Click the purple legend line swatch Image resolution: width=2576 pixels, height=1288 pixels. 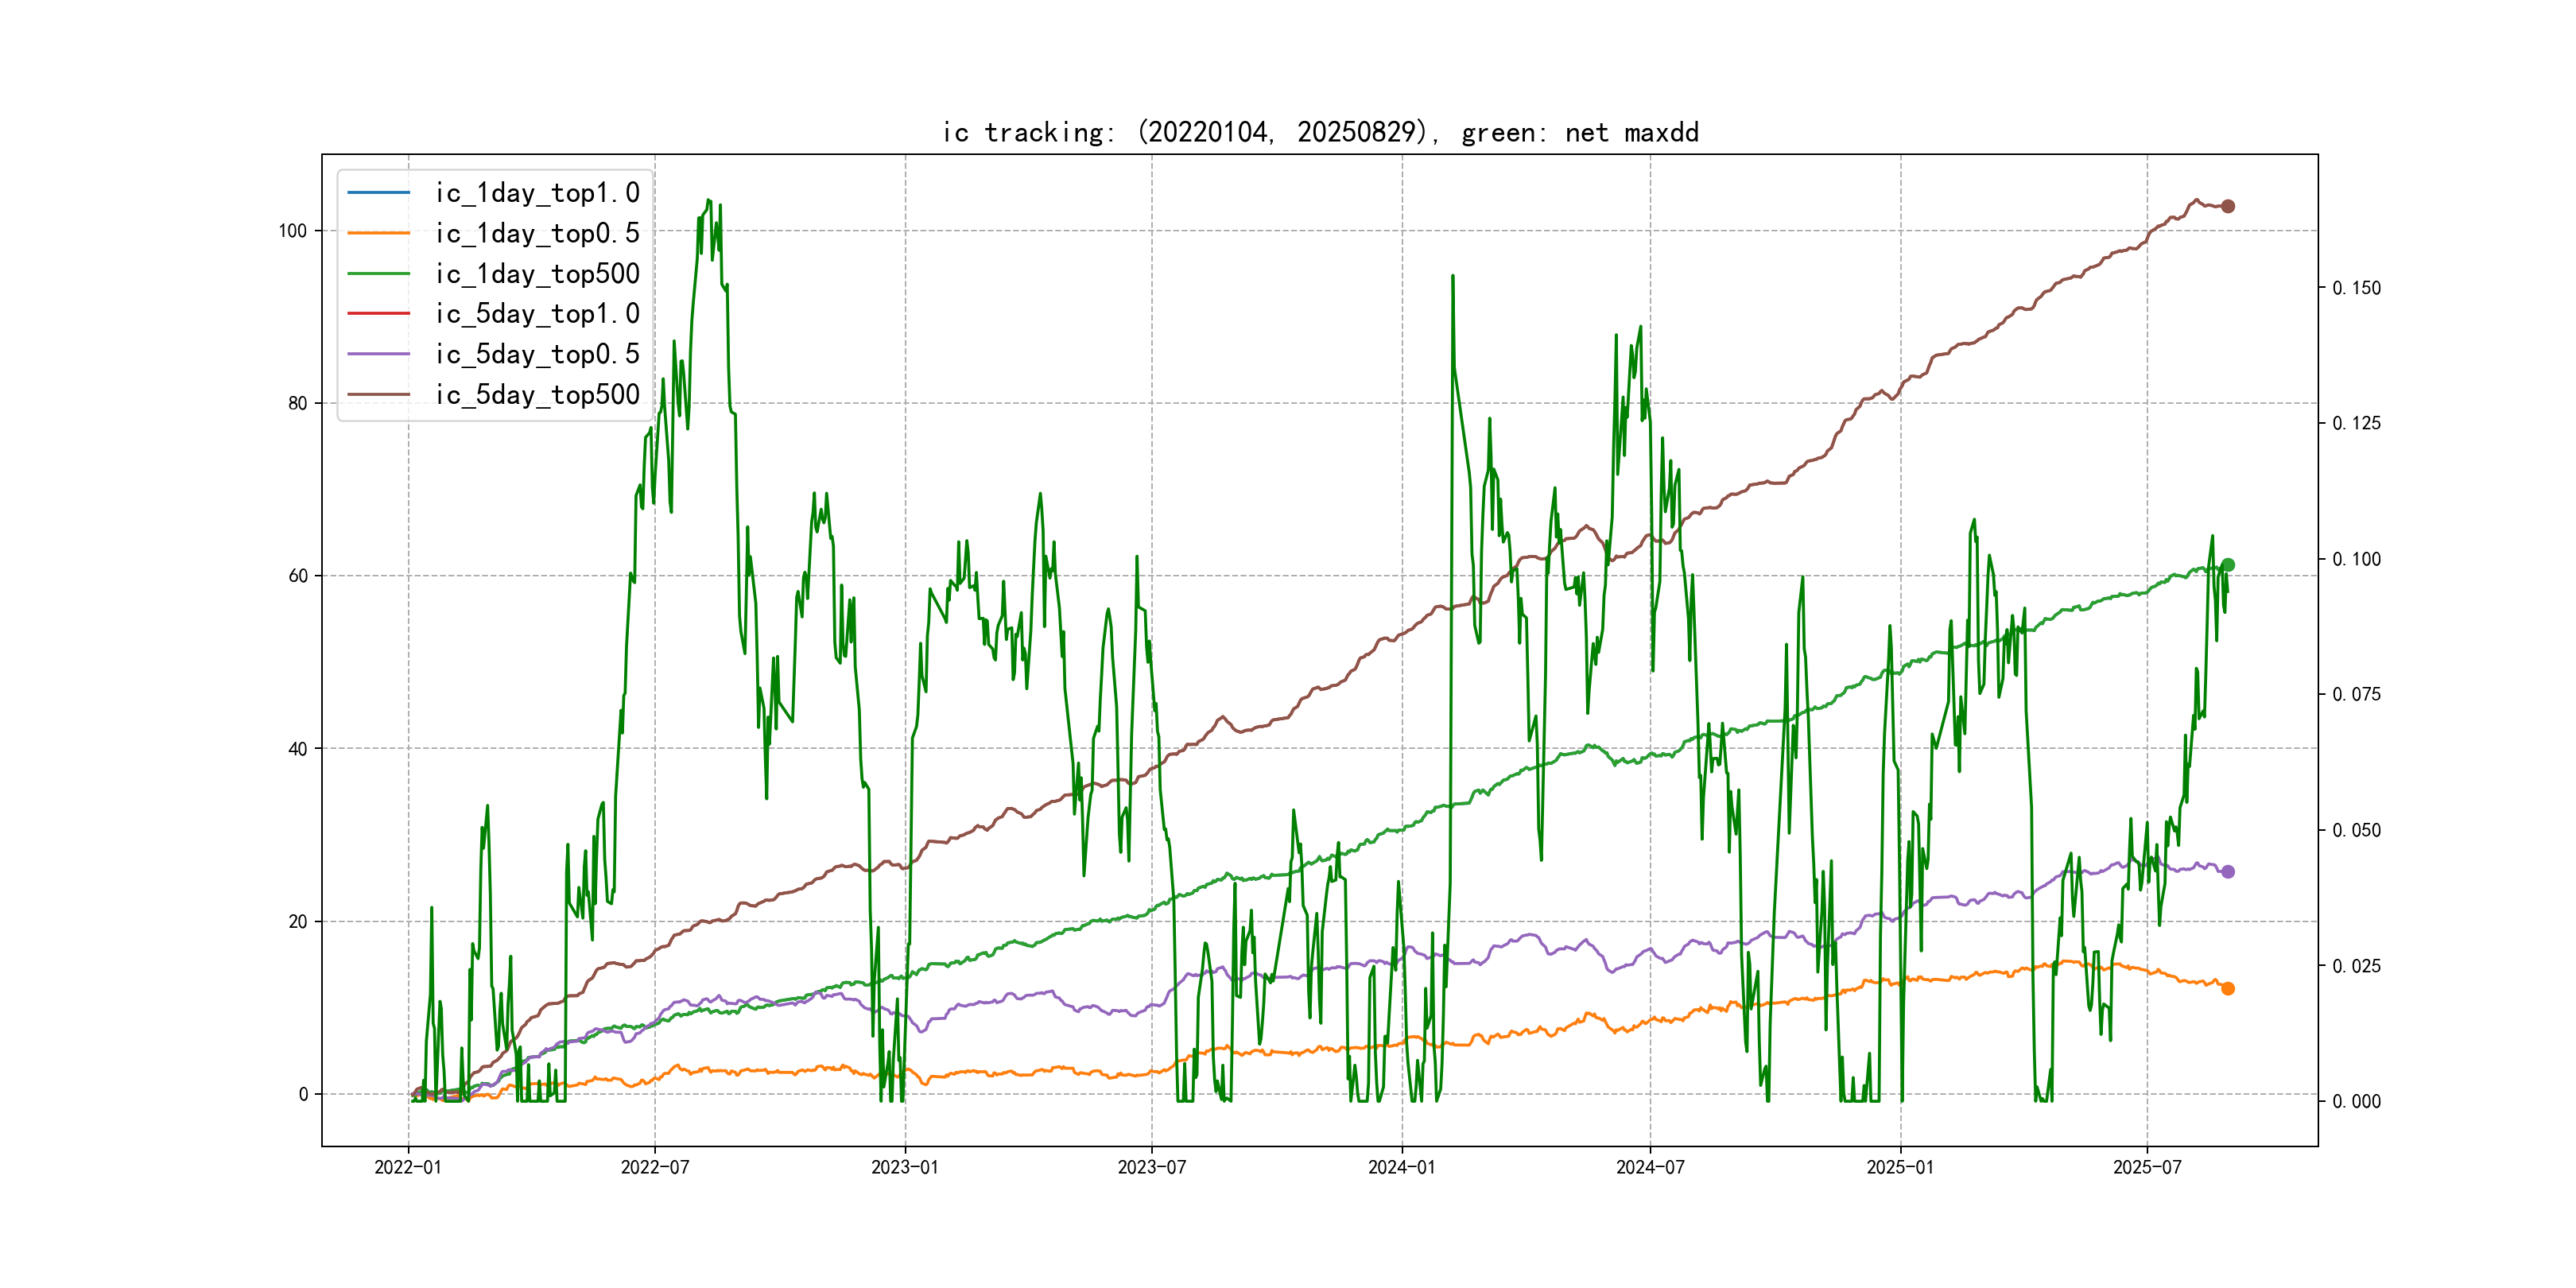[x=378, y=354]
